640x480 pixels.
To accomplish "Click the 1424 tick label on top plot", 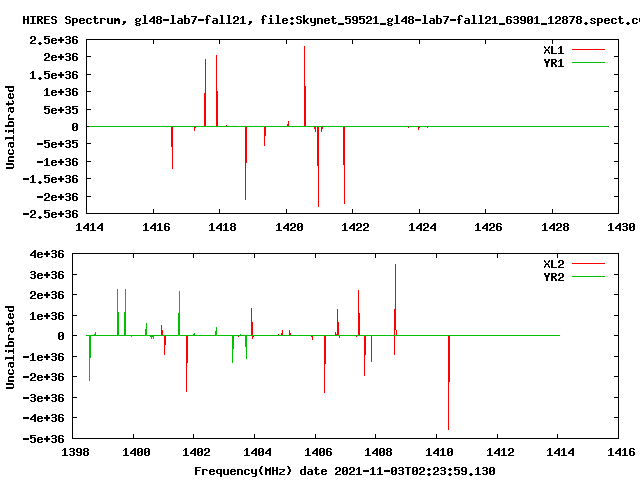I will click(422, 227).
